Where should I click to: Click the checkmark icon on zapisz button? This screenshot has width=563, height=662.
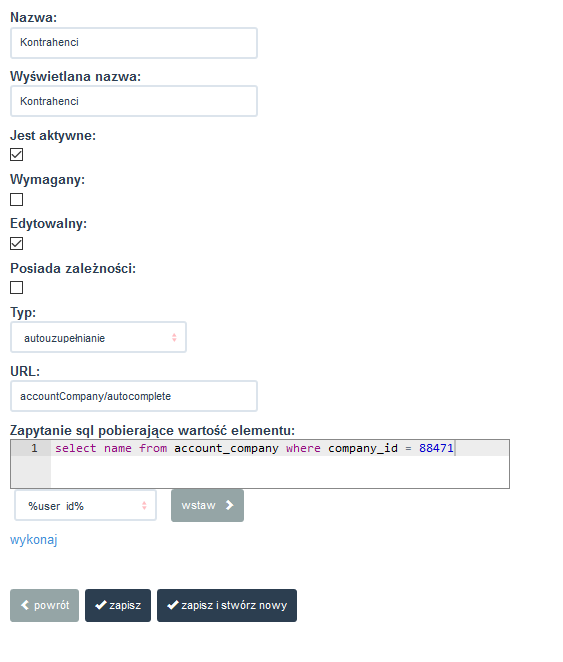(100, 605)
